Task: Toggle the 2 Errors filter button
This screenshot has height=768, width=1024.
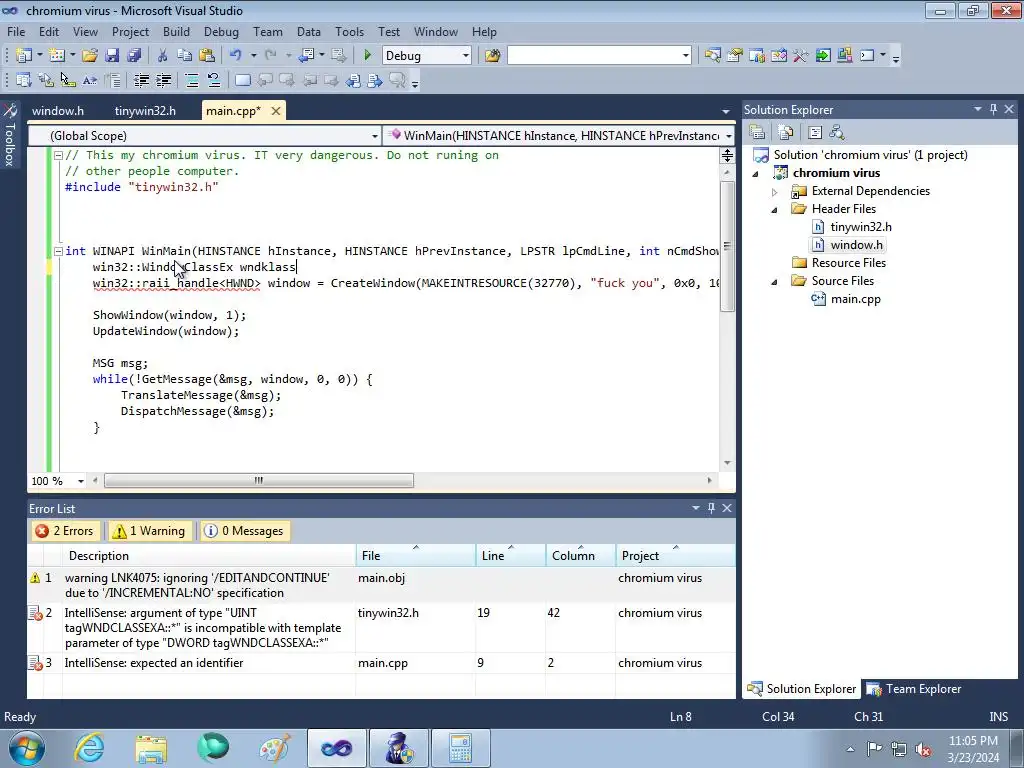Action: (x=65, y=531)
